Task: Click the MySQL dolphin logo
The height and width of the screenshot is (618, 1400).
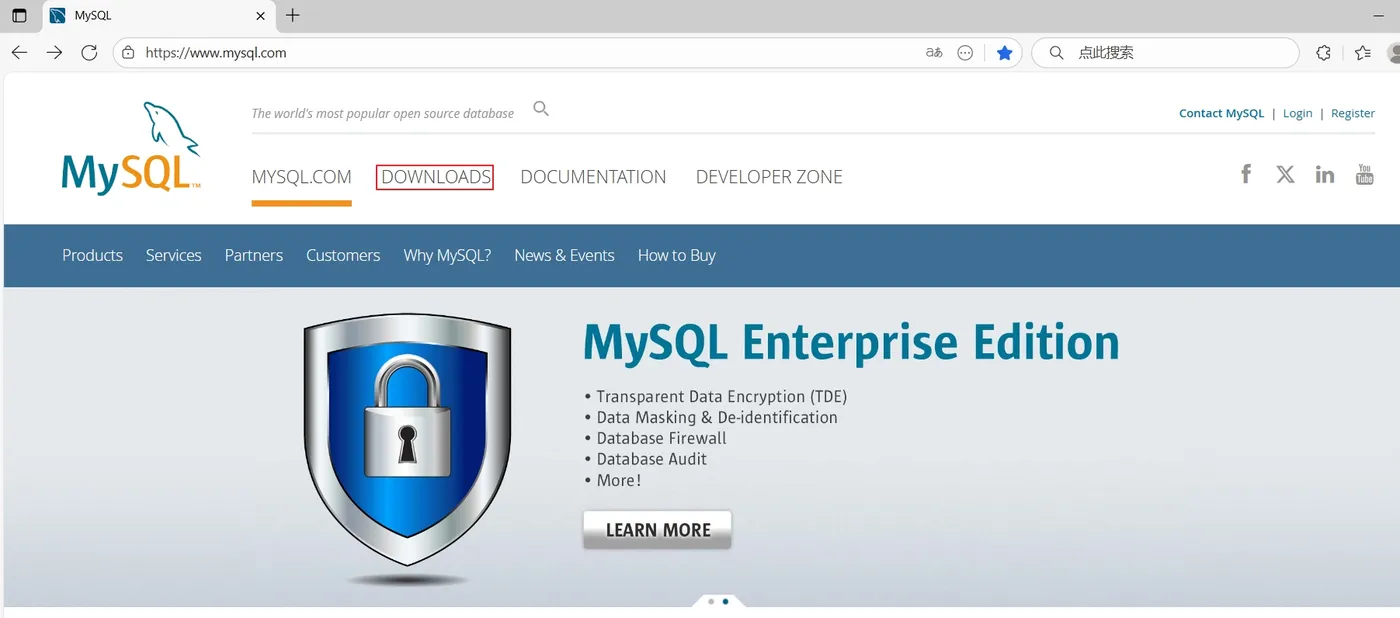Action: click(x=131, y=147)
